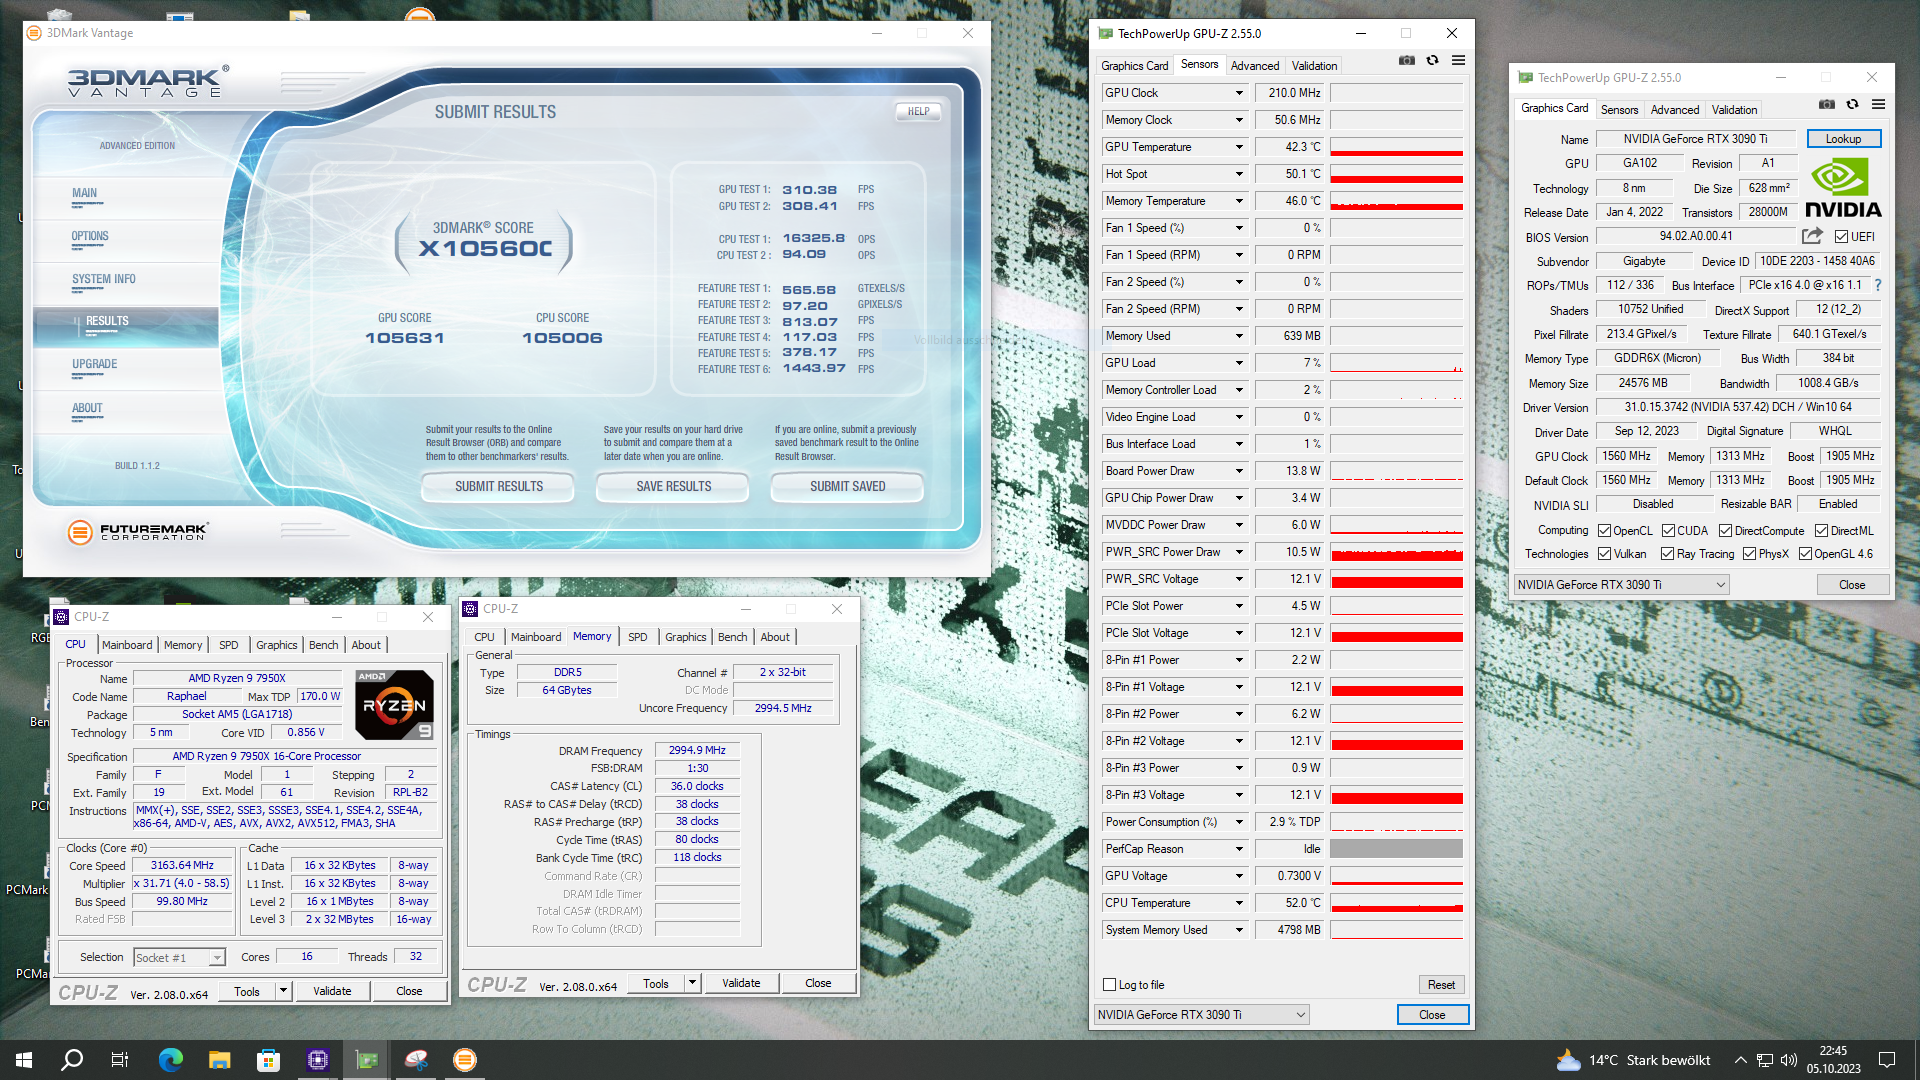Screen dimensions: 1920x1080
Task: Click the Lookup button in GPU-Z
Action: click(1843, 139)
